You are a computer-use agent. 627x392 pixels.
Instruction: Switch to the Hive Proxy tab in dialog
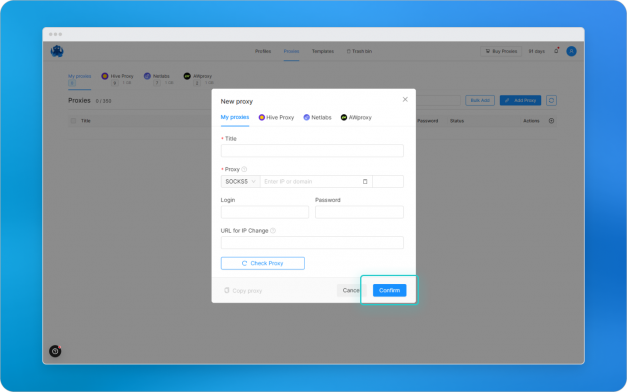point(276,117)
